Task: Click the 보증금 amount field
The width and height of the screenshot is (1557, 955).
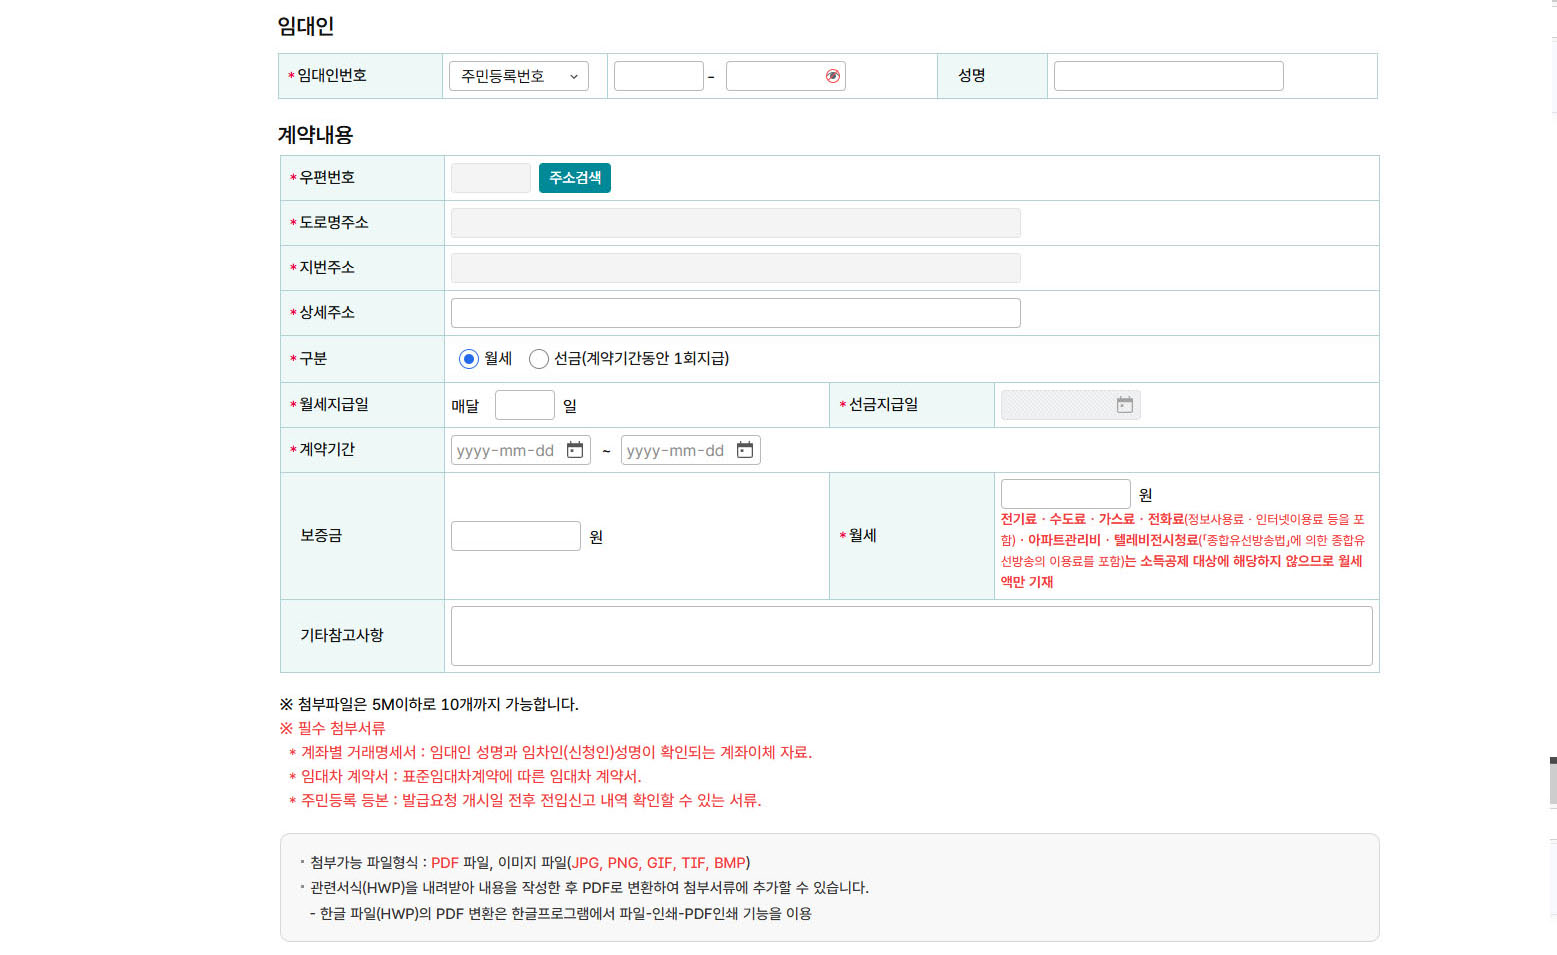Action: click(515, 536)
